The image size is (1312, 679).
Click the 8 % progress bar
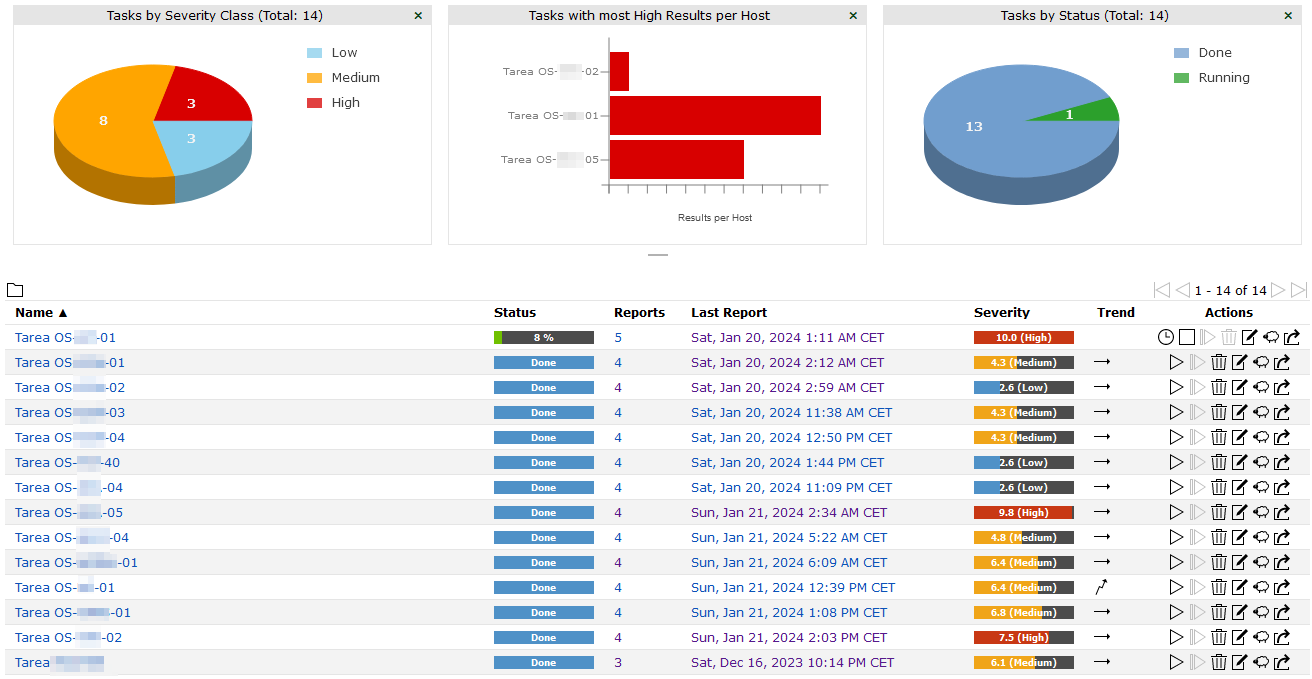click(543, 338)
